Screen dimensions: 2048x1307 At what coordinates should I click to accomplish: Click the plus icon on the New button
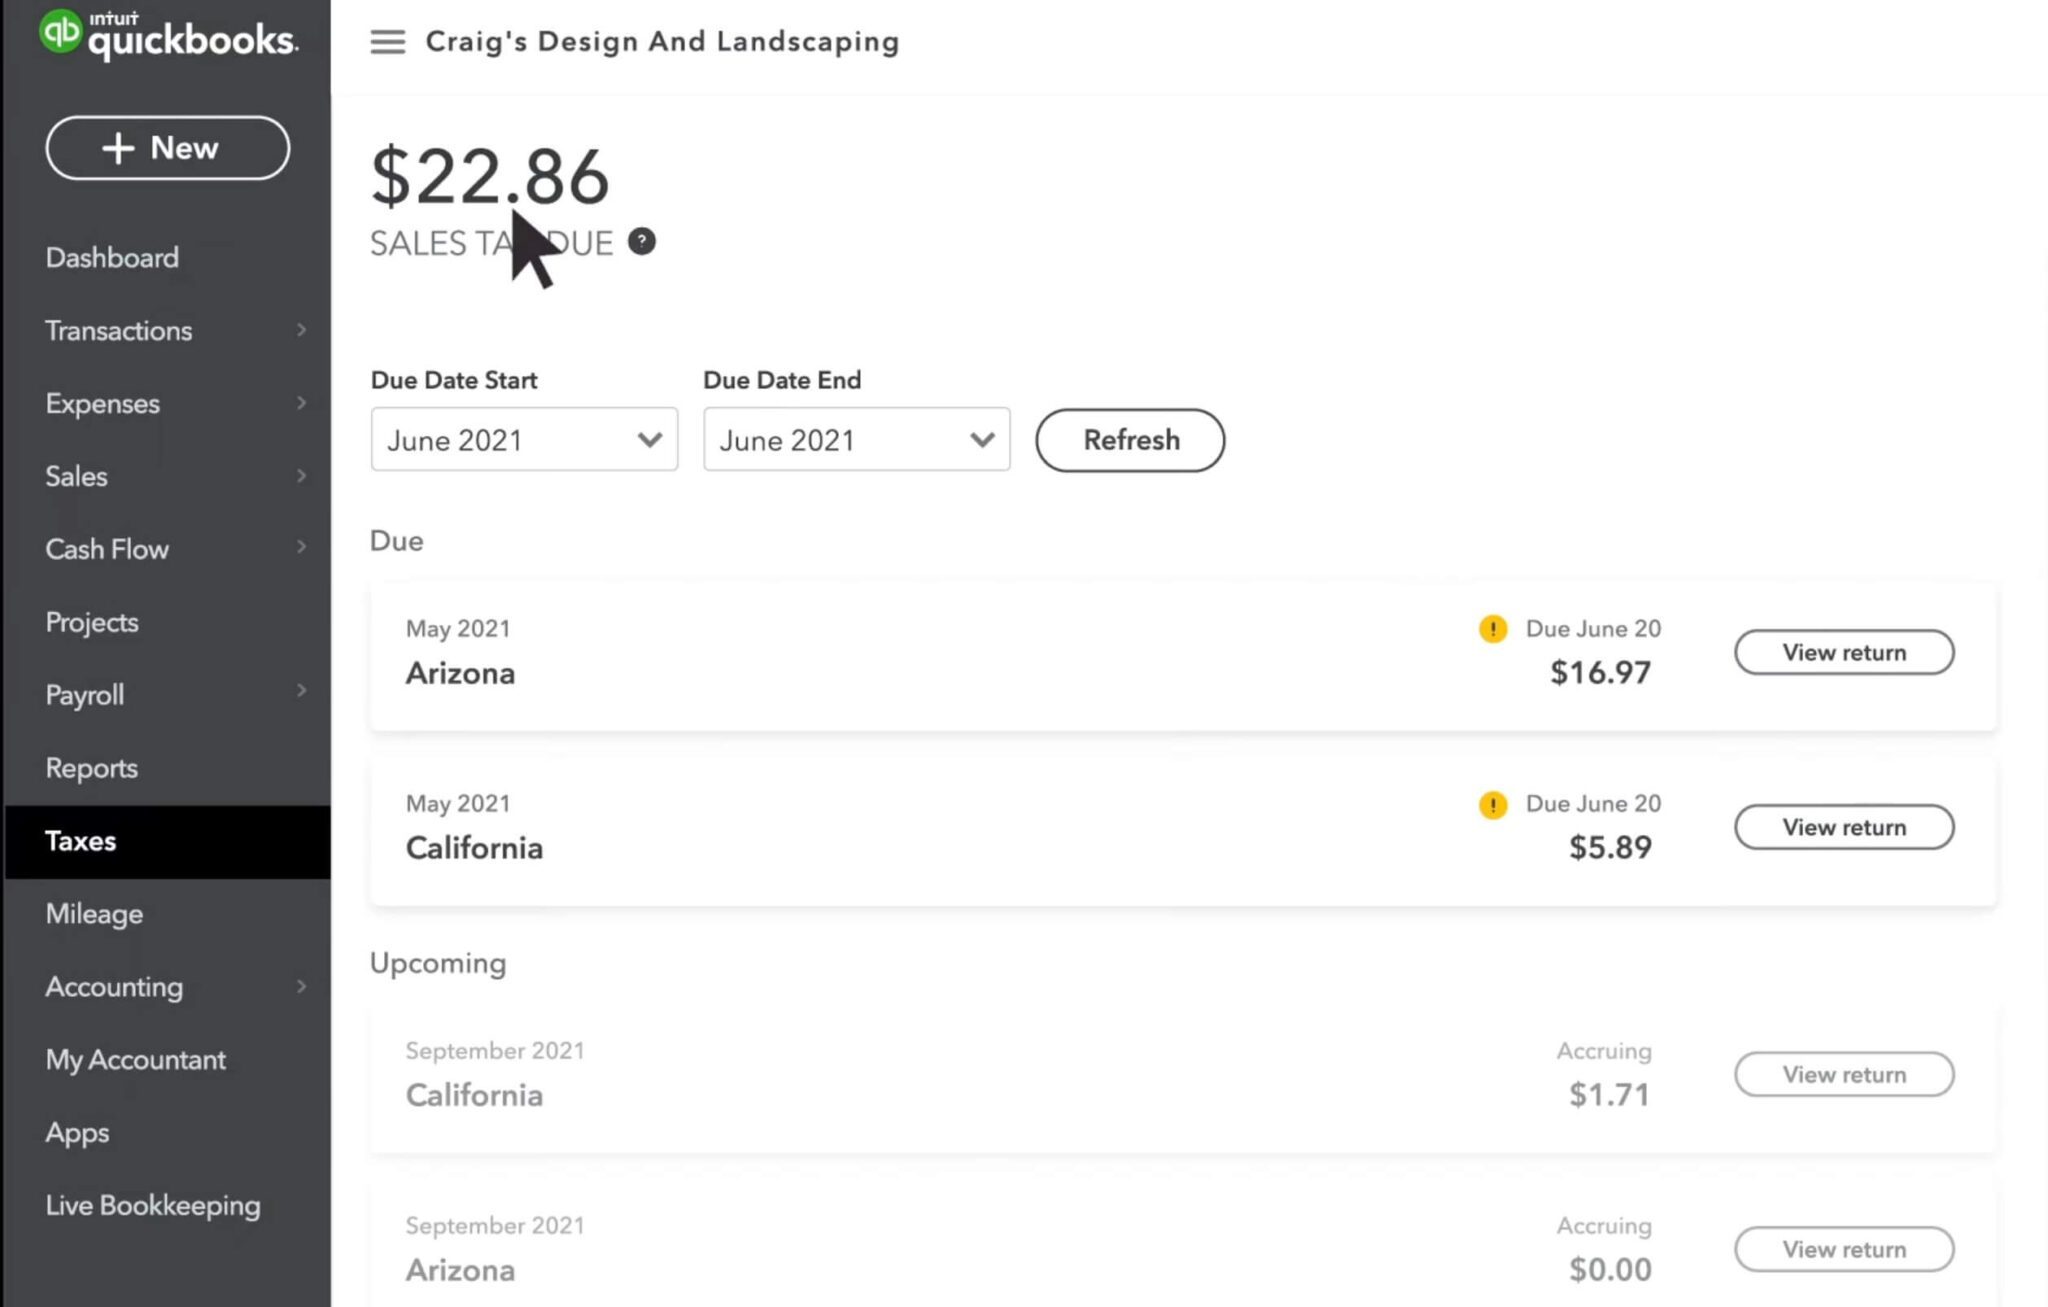(117, 148)
